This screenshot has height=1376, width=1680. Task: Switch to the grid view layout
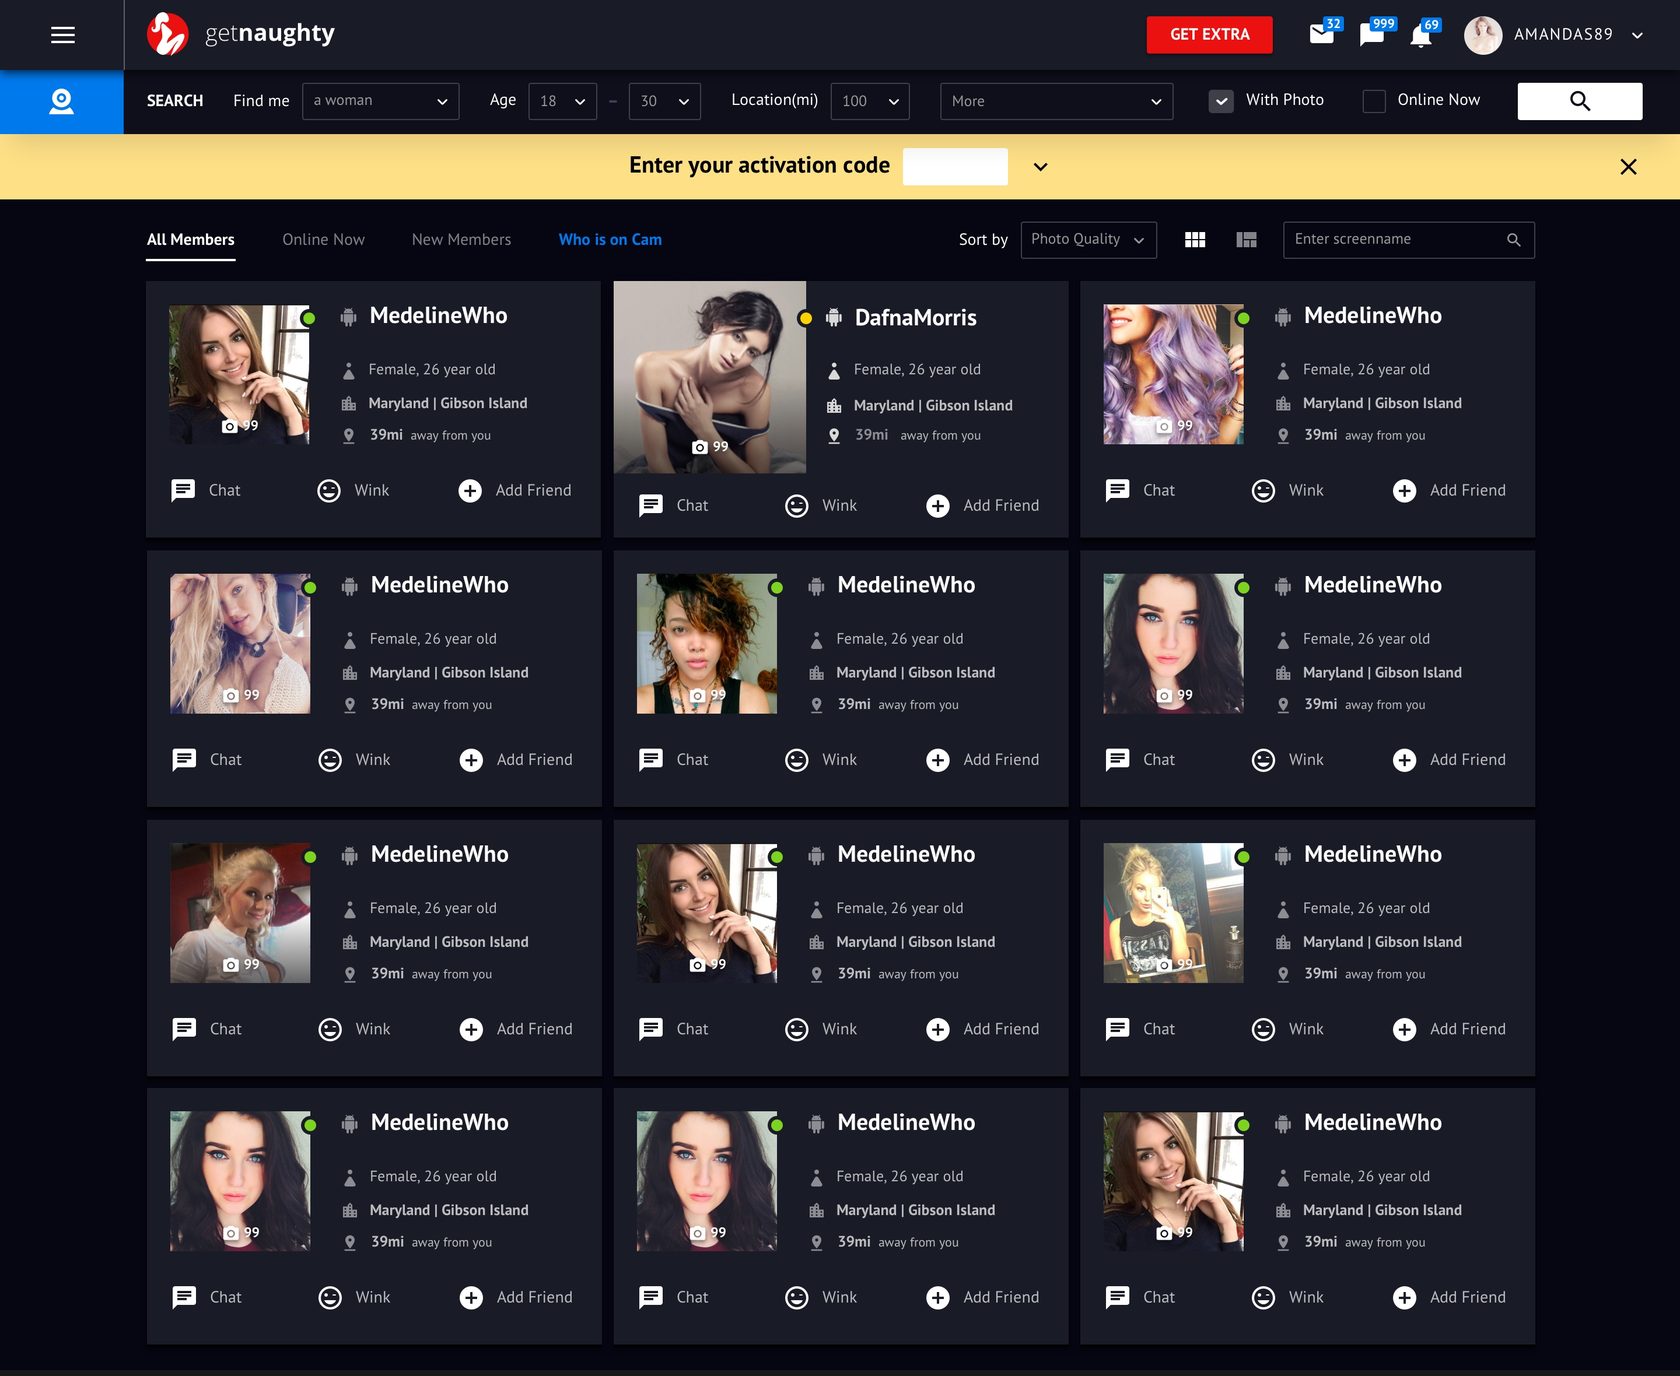click(x=1194, y=240)
